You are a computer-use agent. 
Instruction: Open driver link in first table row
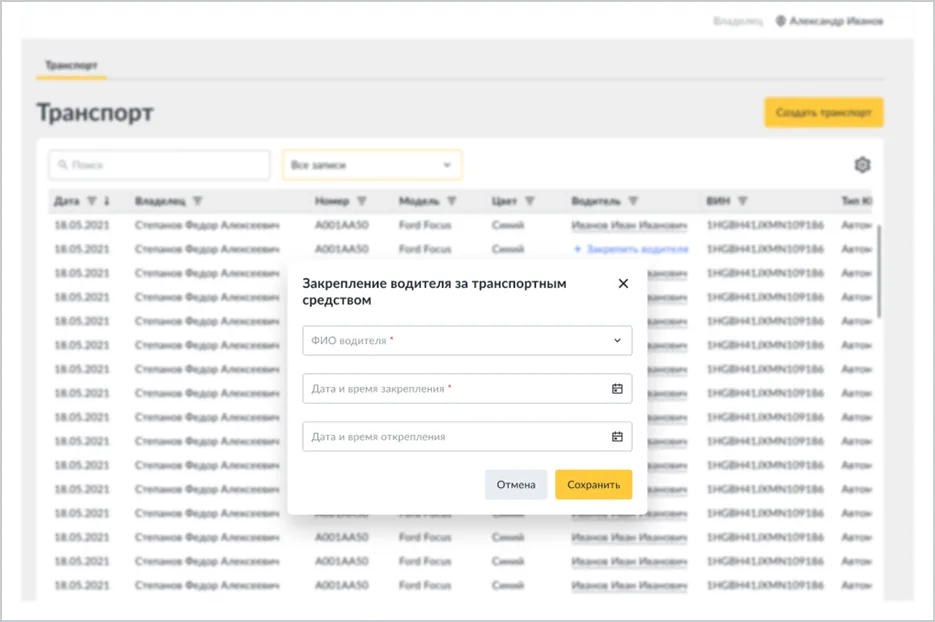[629, 225]
